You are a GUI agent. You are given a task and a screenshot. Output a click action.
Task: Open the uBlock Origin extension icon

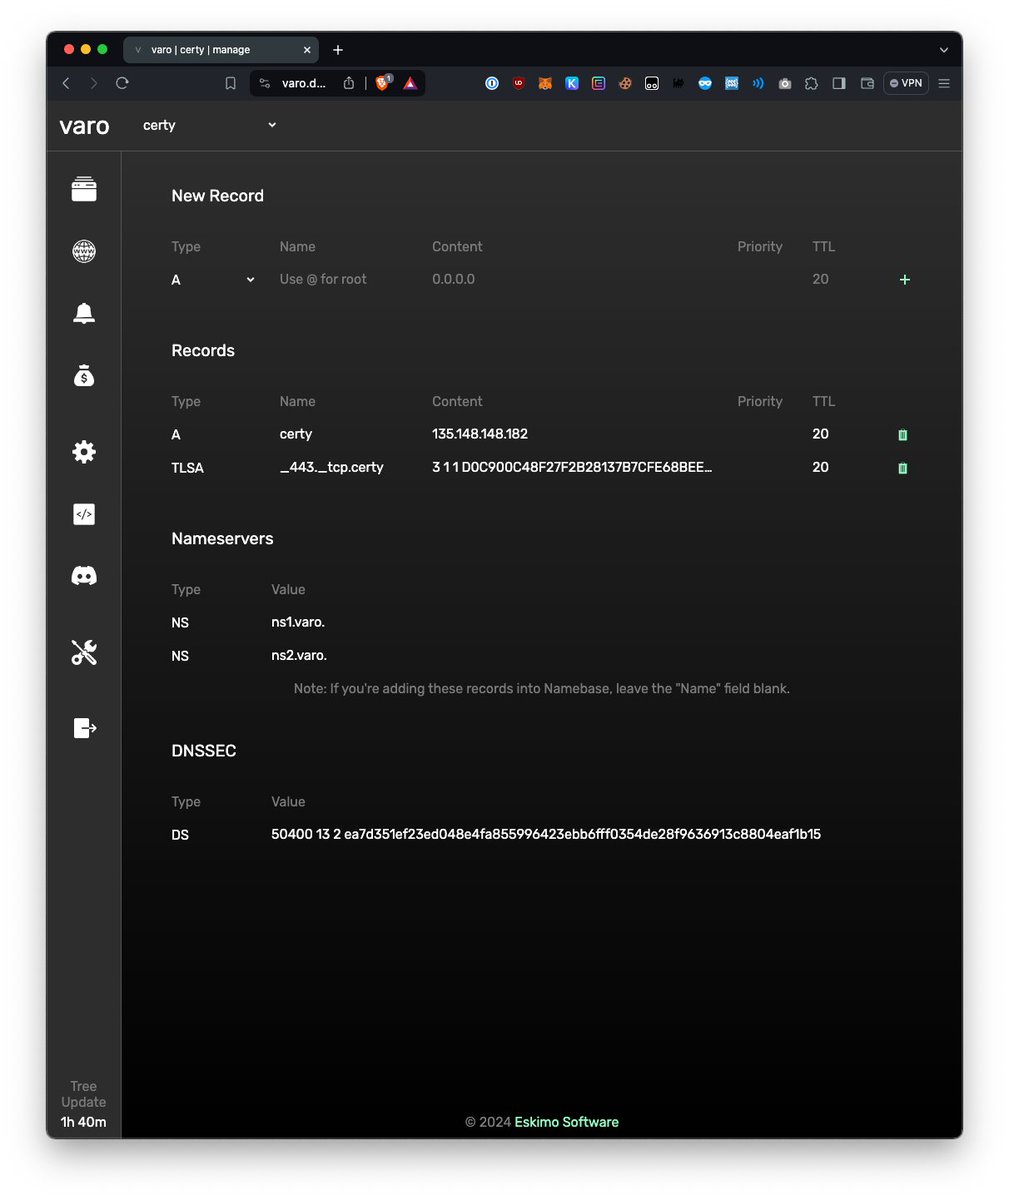518,84
